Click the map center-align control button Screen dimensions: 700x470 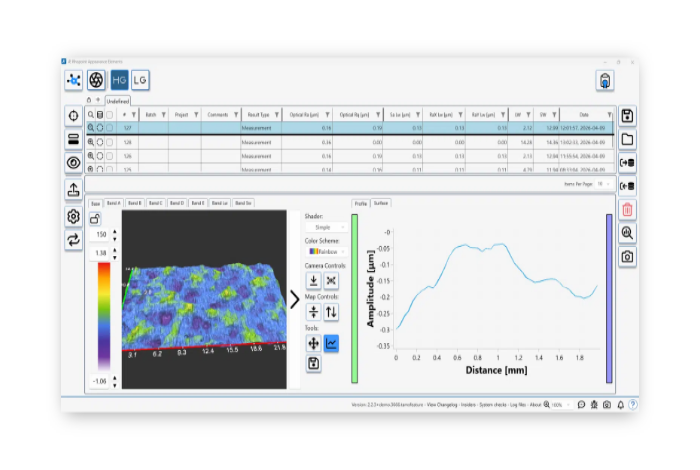tap(314, 312)
